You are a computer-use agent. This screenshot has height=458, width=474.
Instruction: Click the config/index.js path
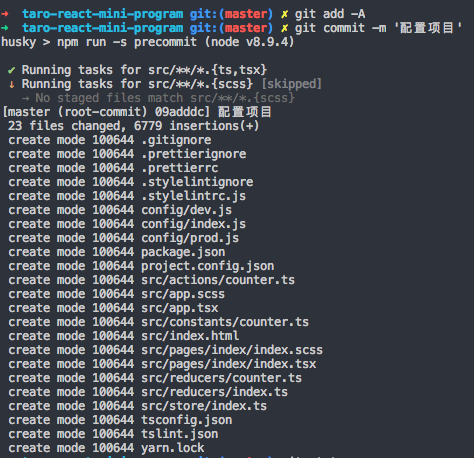[x=194, y=224]
